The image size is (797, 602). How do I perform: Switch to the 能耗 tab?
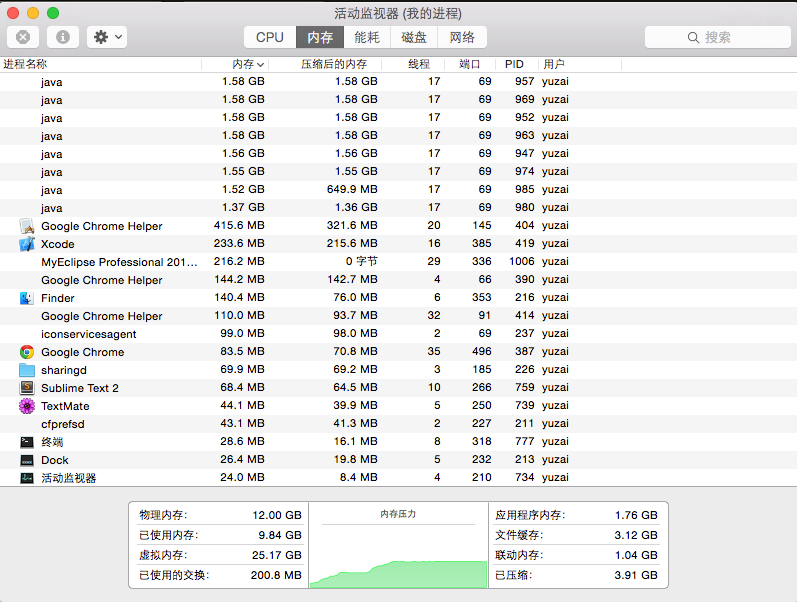tap(366, 37)
